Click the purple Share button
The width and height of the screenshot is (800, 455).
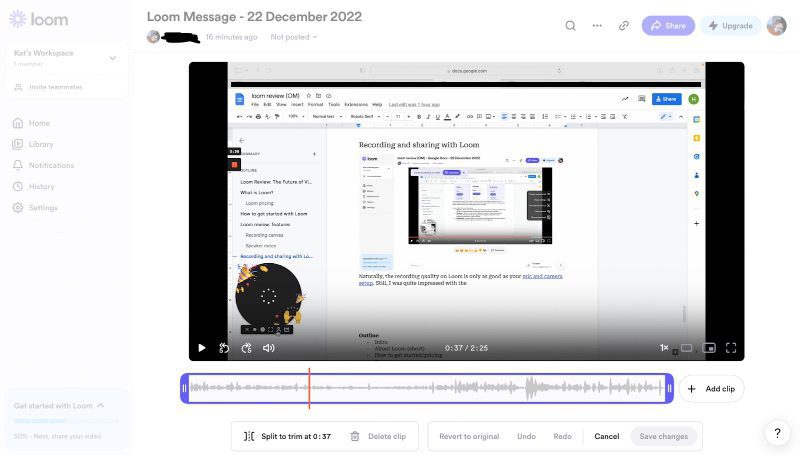point(668,26)
